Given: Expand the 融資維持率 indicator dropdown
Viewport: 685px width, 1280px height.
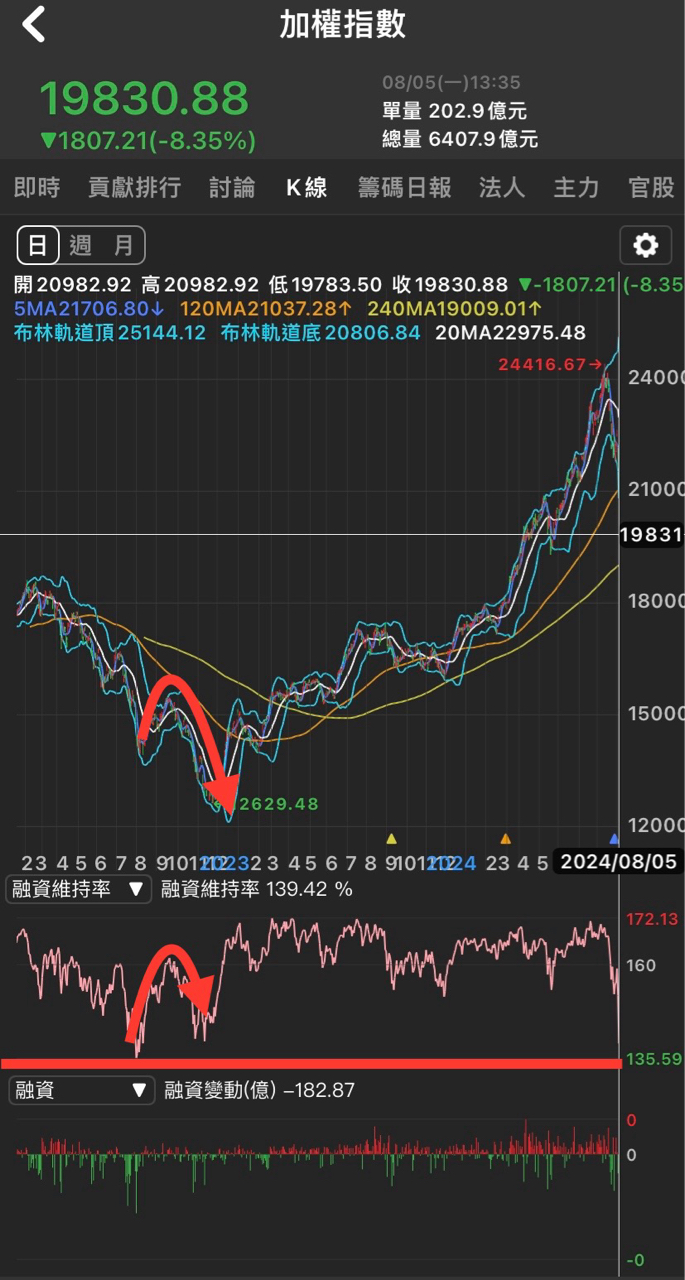Looking at the screenshot, I should pos(79,889).
